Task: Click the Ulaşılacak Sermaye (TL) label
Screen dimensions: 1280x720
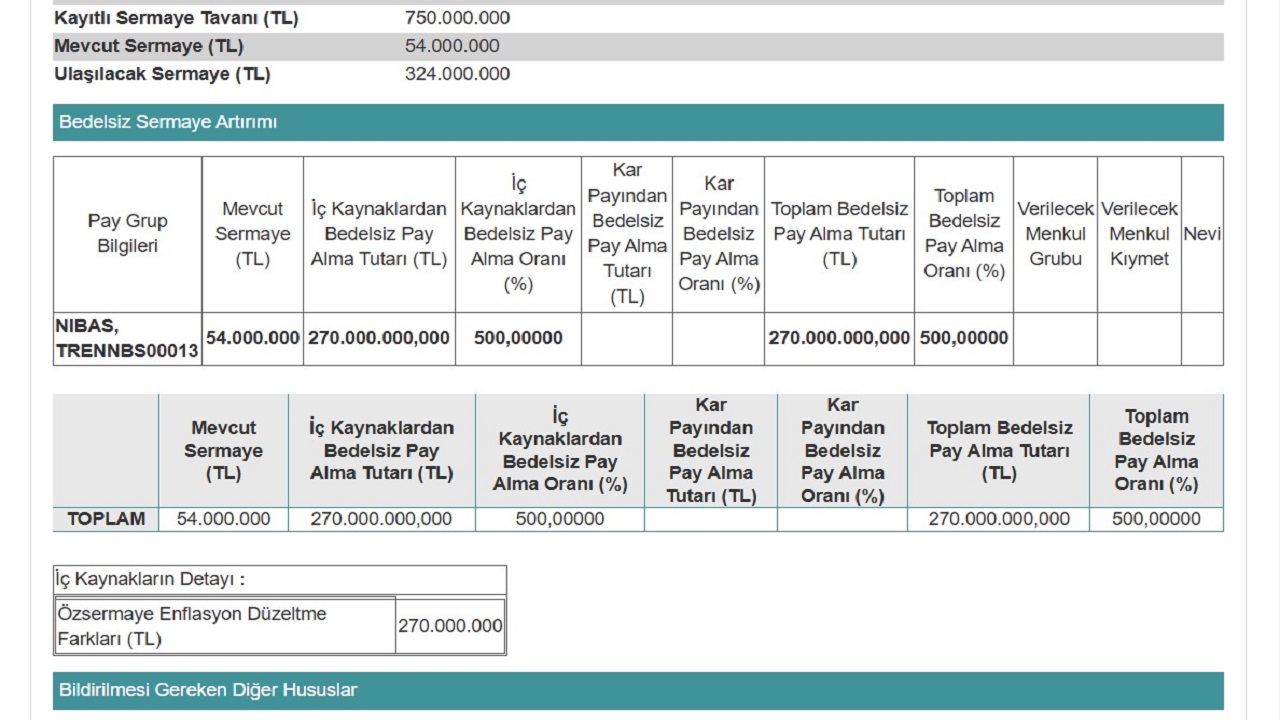Action: [x=162, y=74]
